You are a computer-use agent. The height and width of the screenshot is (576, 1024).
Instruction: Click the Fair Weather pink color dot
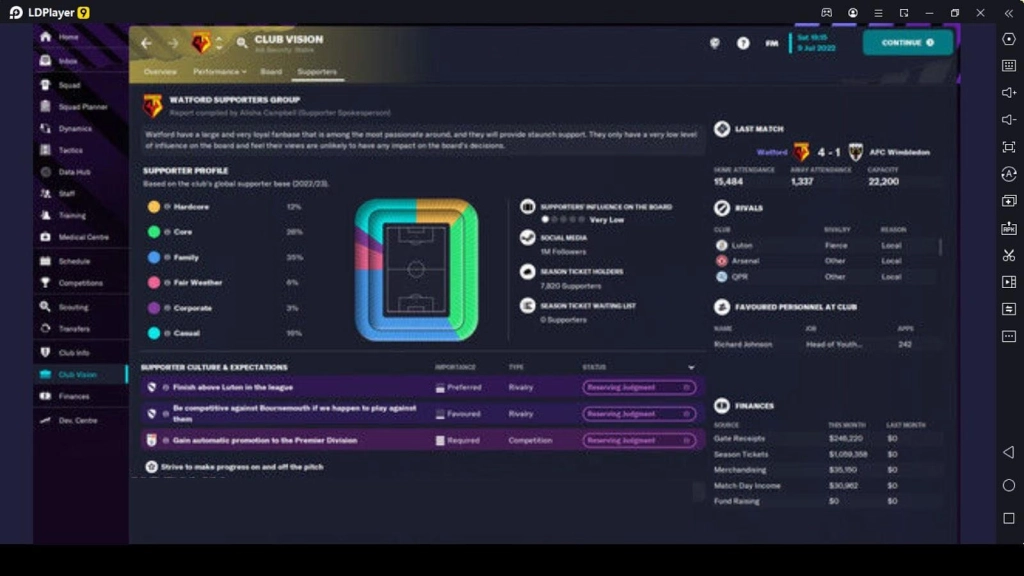(x=153, y=283)
